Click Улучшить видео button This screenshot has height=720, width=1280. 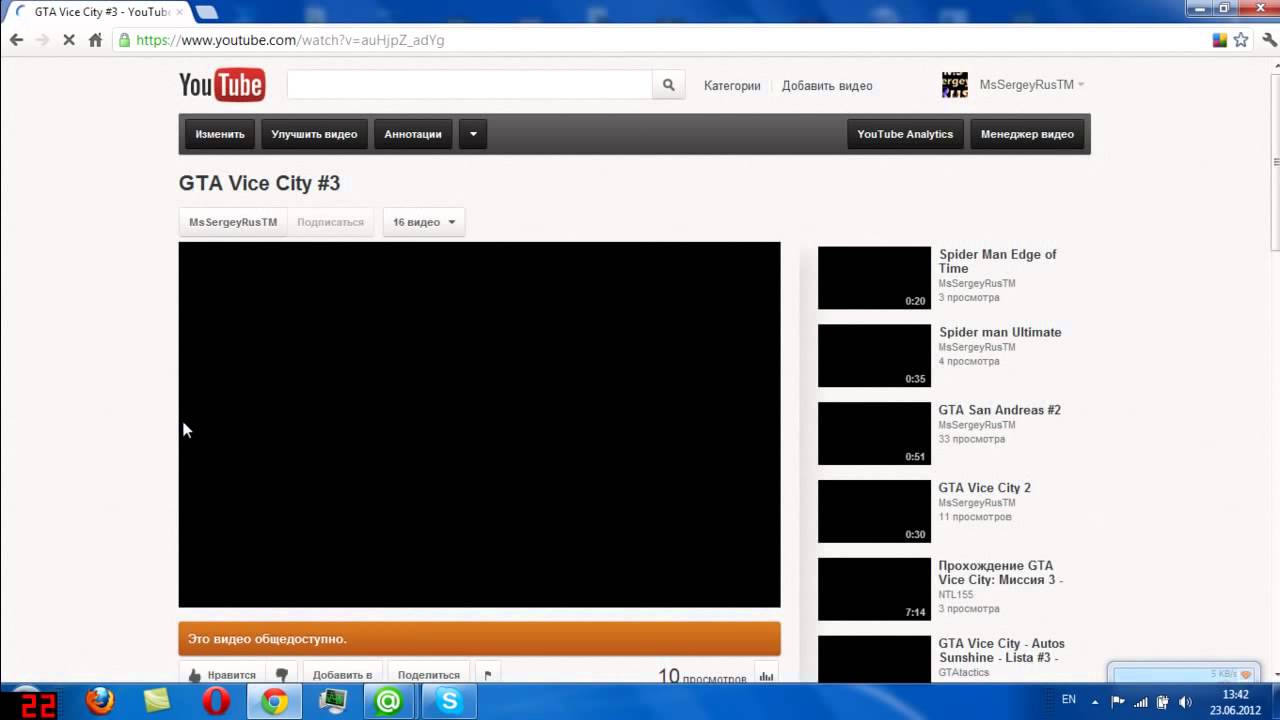coord(314,134)
